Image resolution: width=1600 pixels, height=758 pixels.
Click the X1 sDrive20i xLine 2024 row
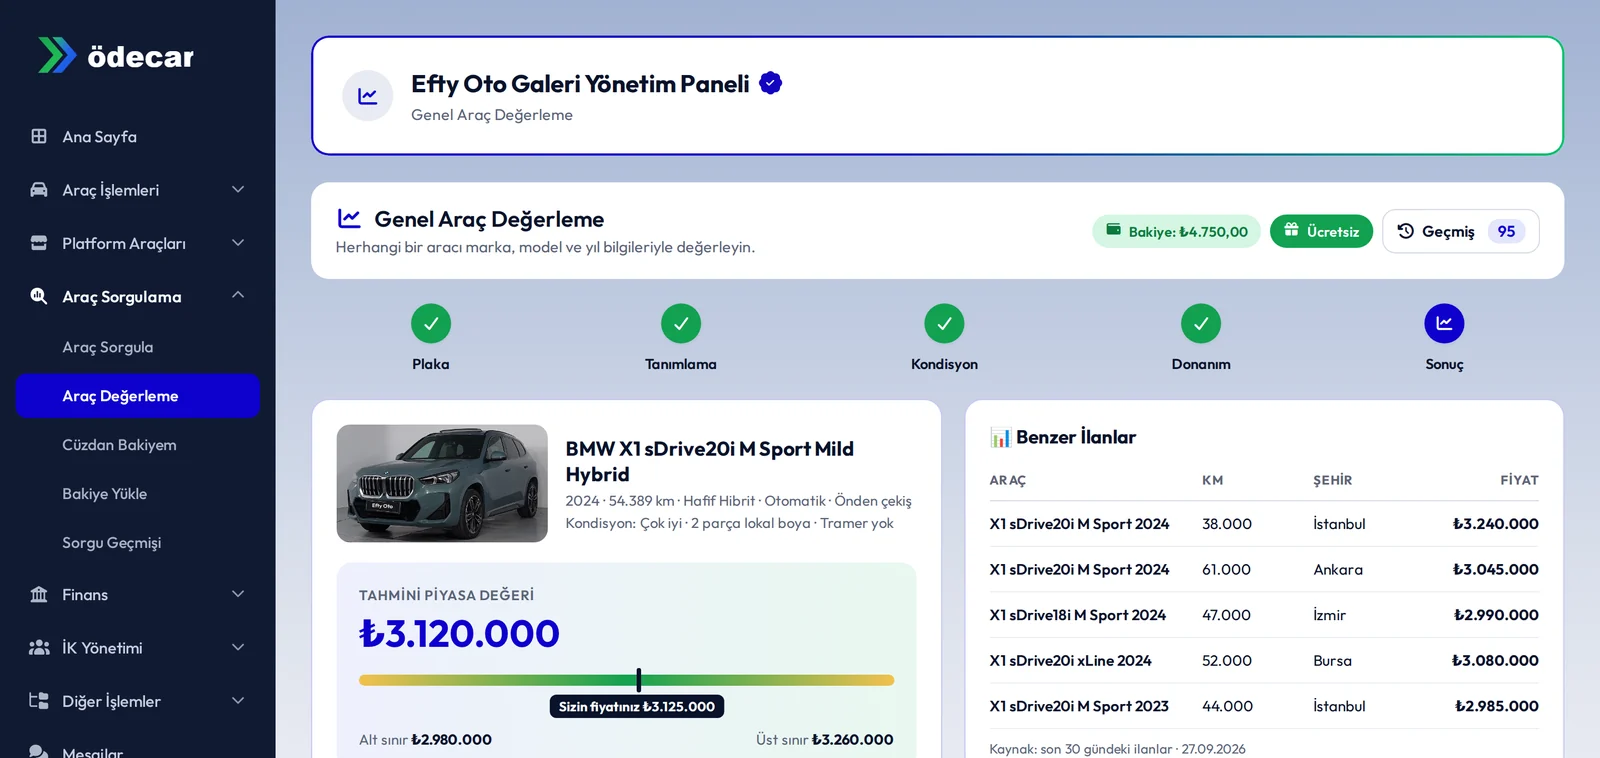pos(1264,660)
